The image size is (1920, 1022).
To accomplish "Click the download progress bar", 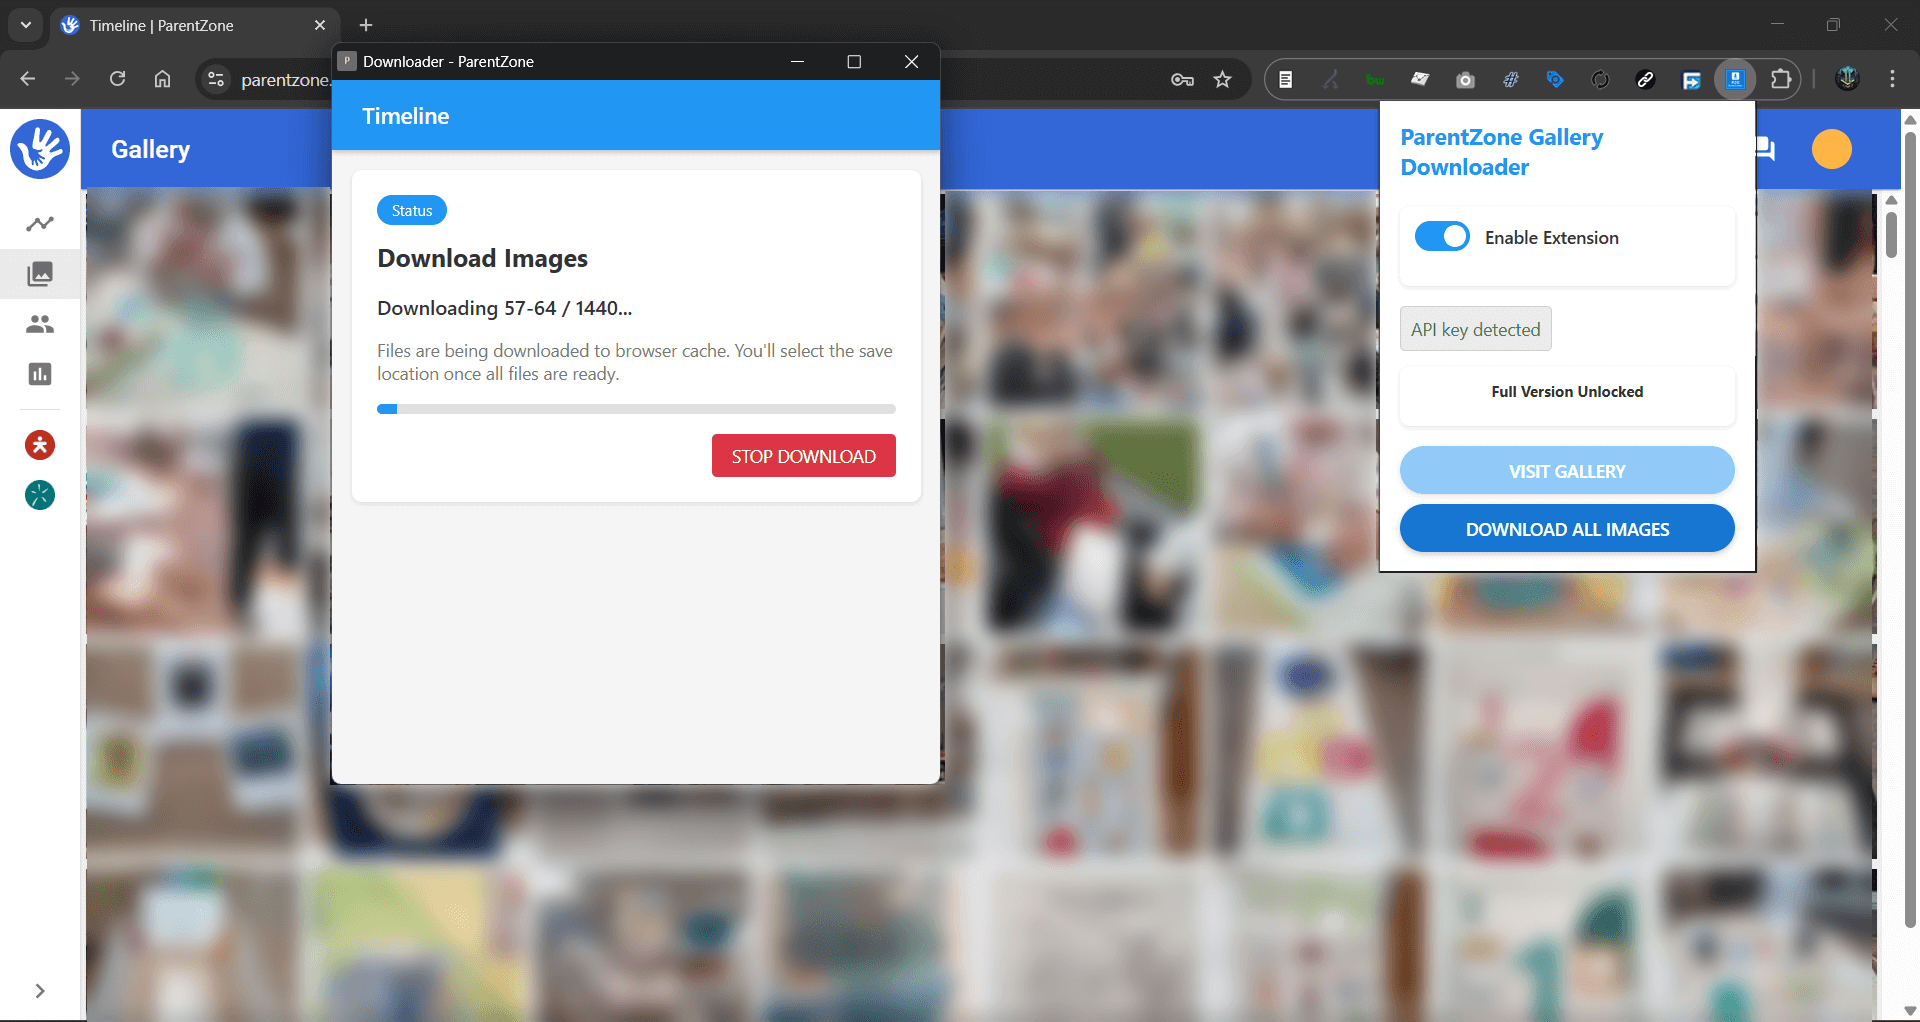I will click(x=636, y=409).
